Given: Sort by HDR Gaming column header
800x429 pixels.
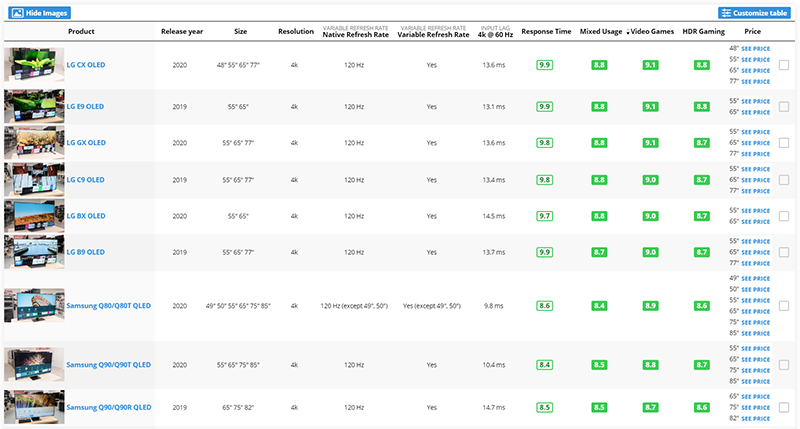Looking at the screenshot, I should click(703, 31).
